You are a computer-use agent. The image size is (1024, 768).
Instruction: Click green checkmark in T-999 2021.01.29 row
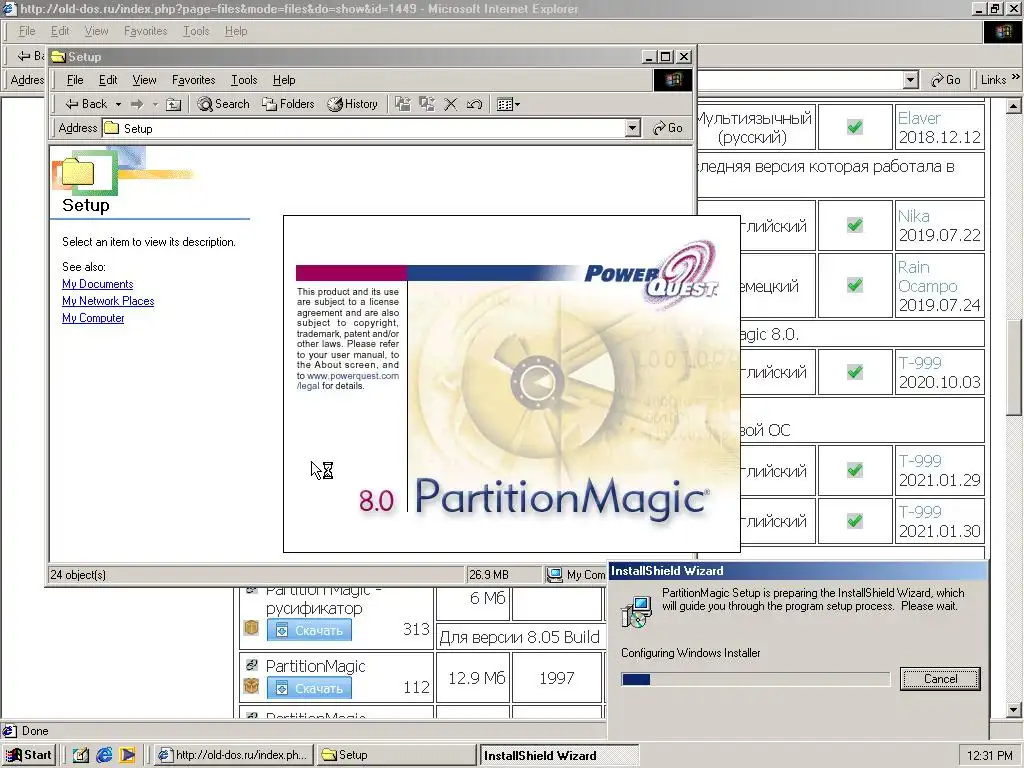click(x=854, y=470)
